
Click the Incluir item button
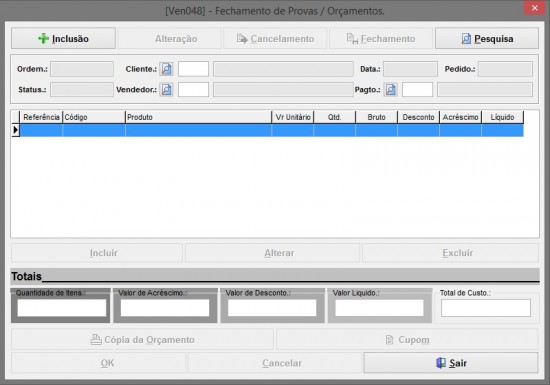click(97, 253)
